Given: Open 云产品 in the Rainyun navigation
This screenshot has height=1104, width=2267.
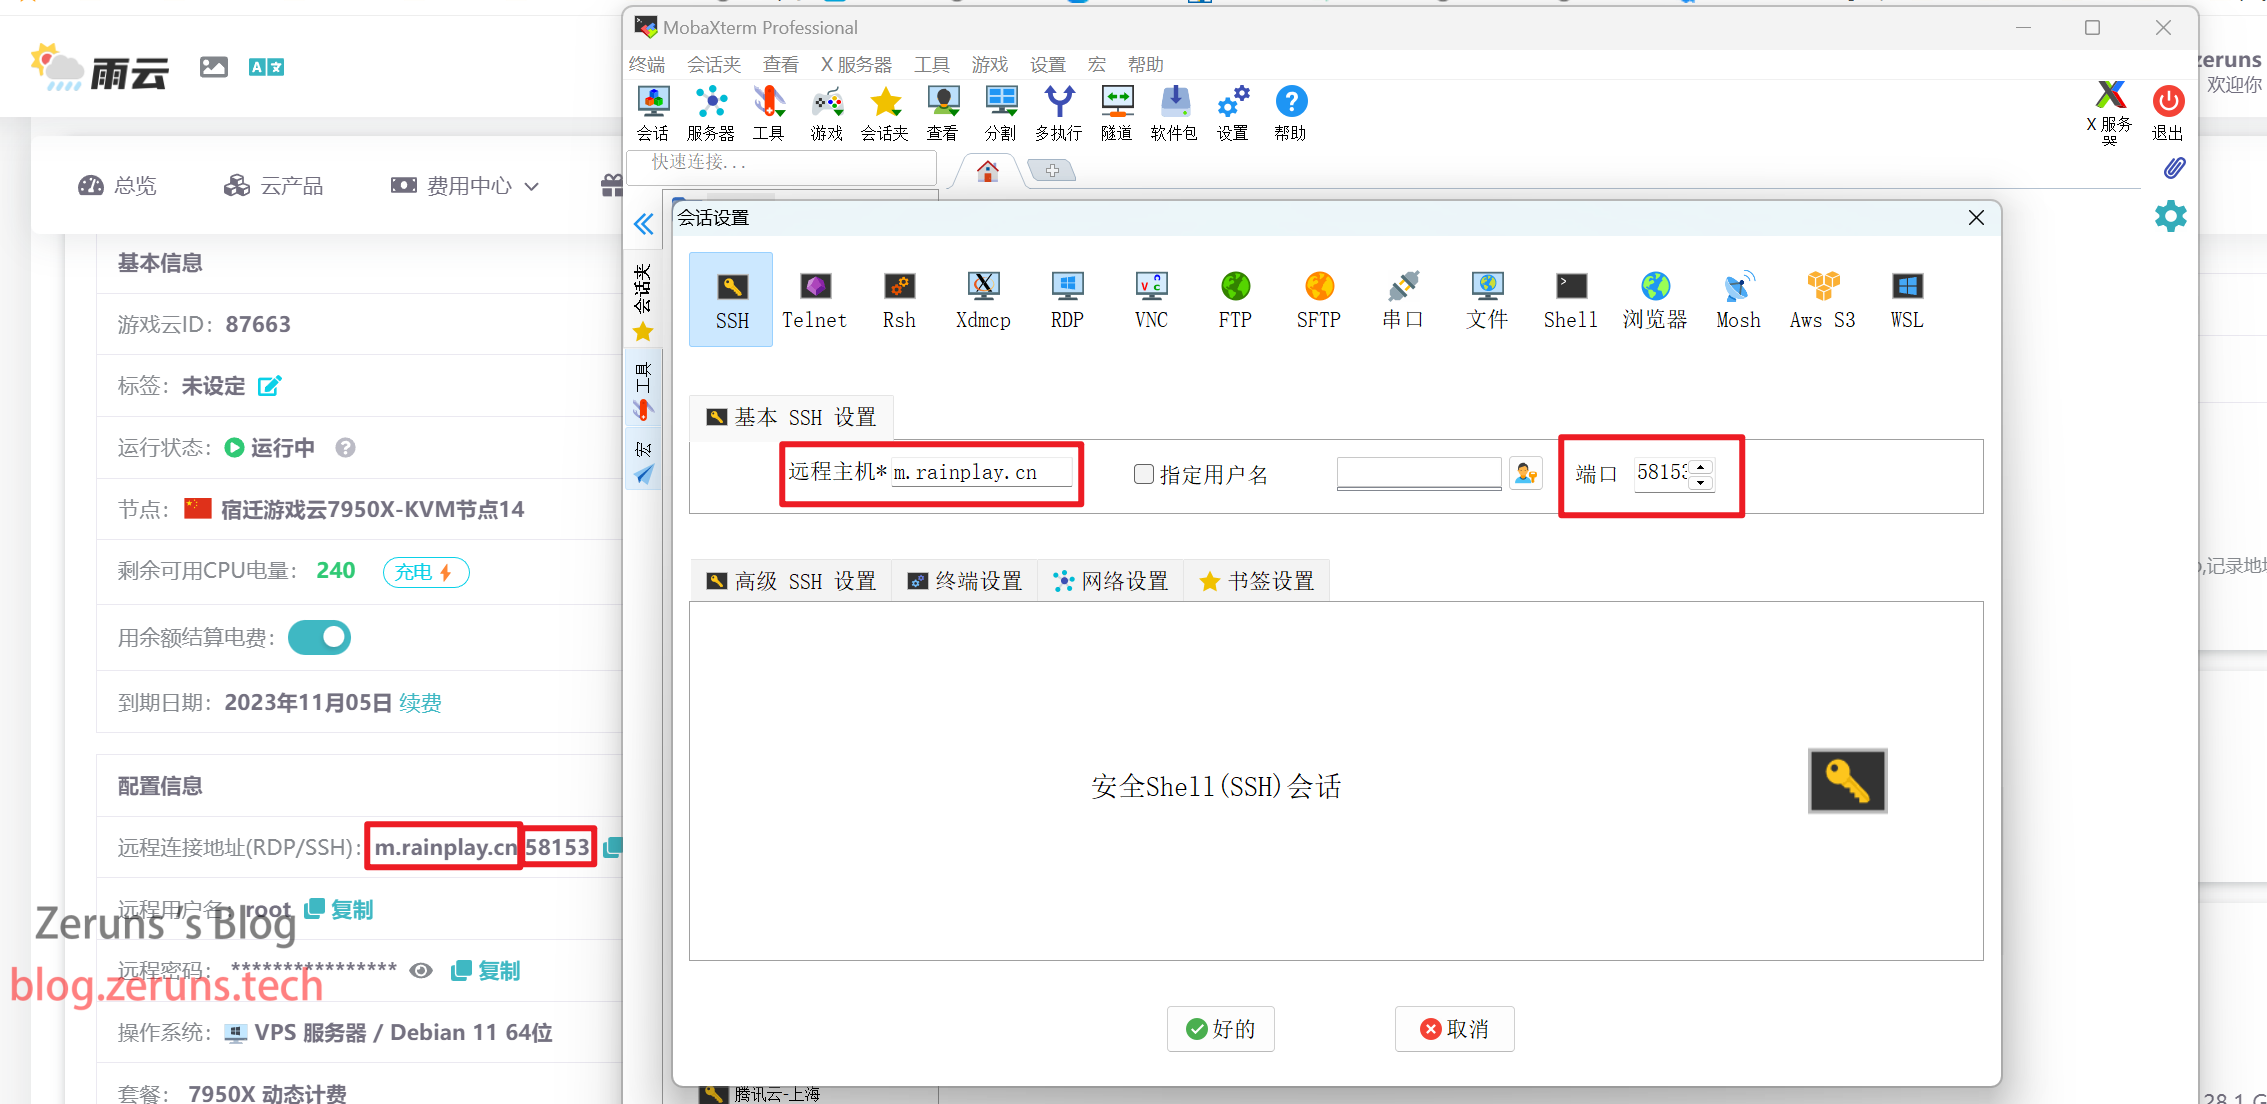Looking at the screenshot, I should coord(273,186).
